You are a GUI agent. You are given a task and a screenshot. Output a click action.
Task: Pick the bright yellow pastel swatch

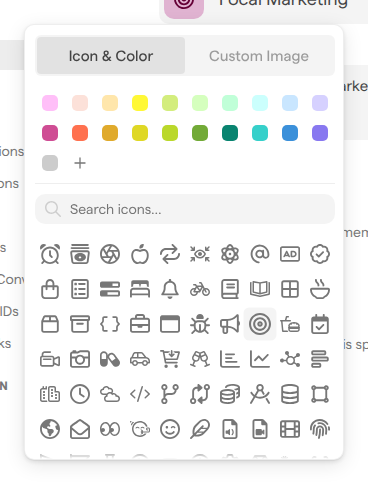pos(140,103)
